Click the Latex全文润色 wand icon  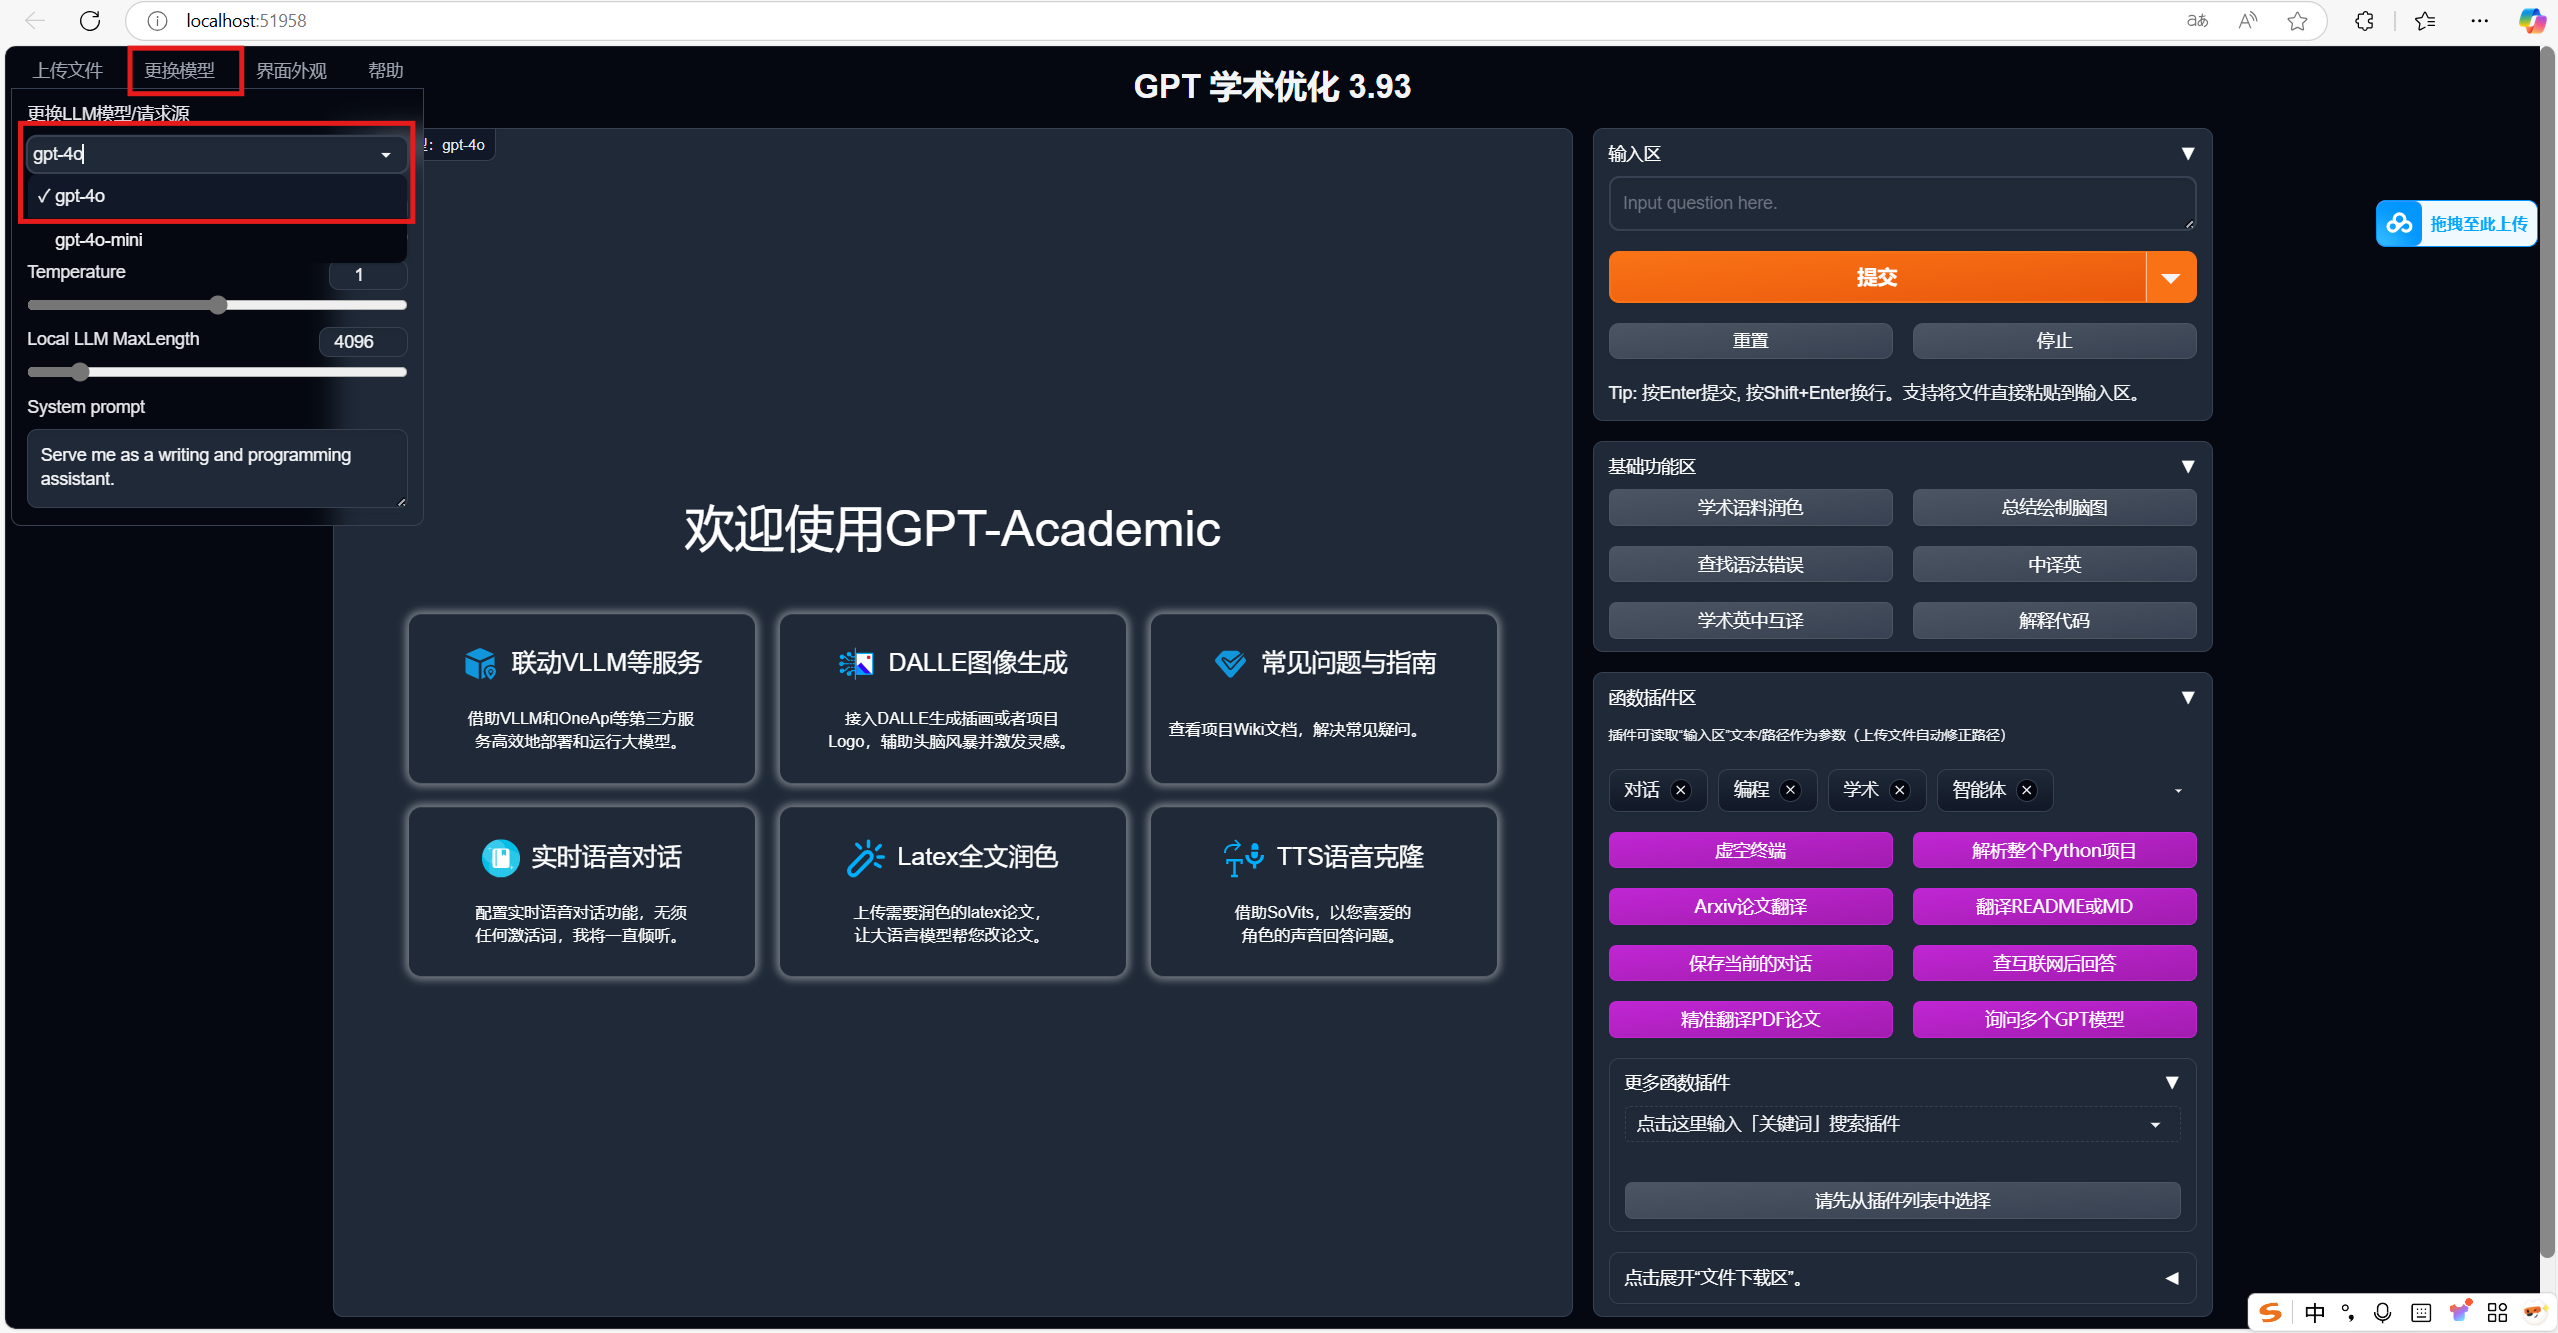point(865,857)
